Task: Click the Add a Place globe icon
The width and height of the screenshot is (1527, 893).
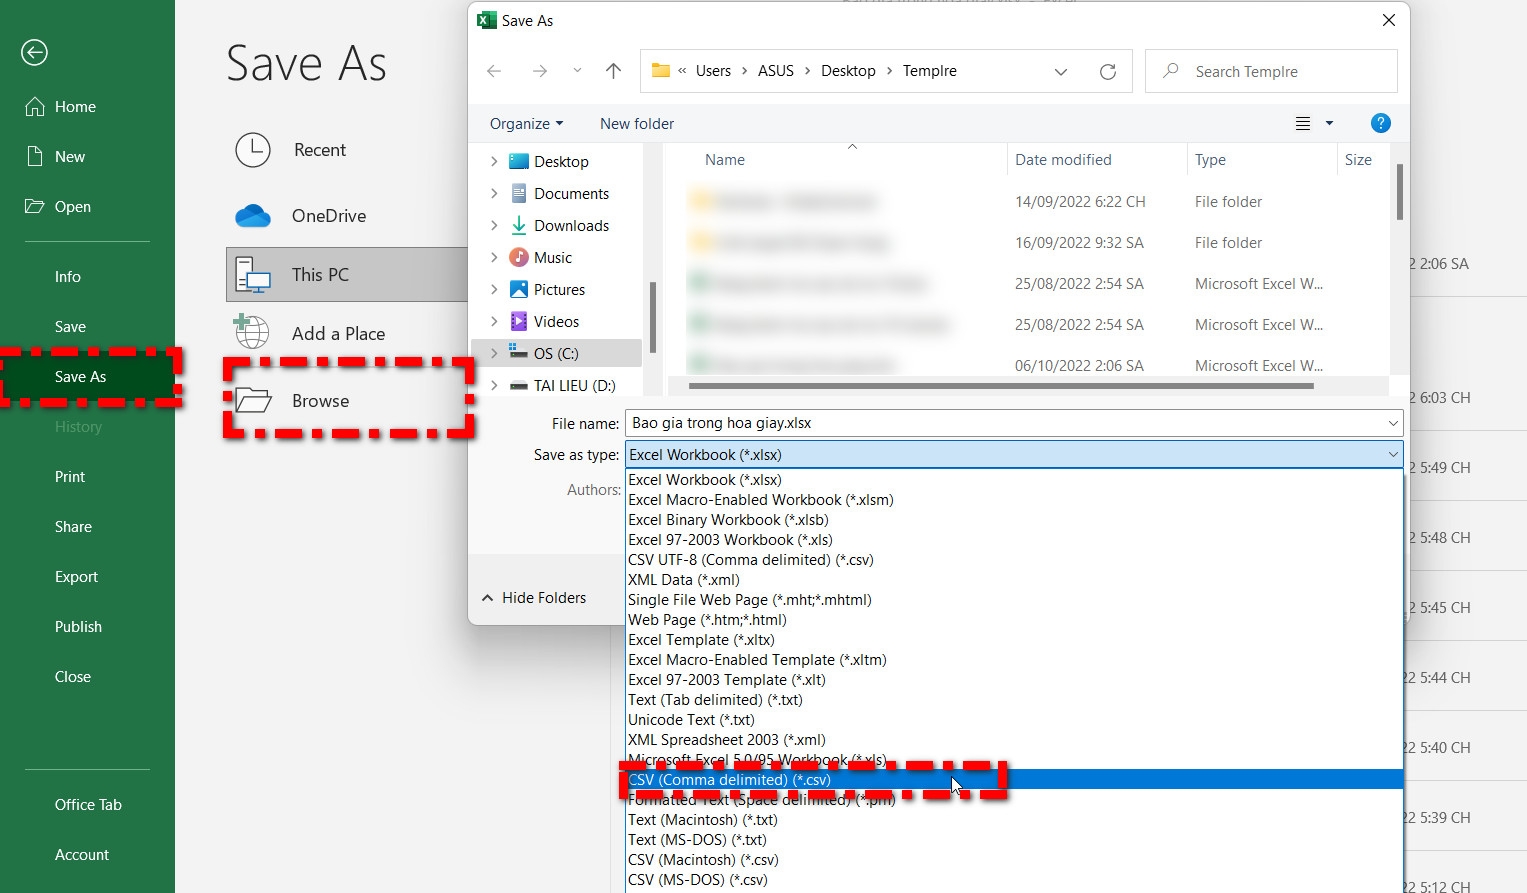Action: 251,331
